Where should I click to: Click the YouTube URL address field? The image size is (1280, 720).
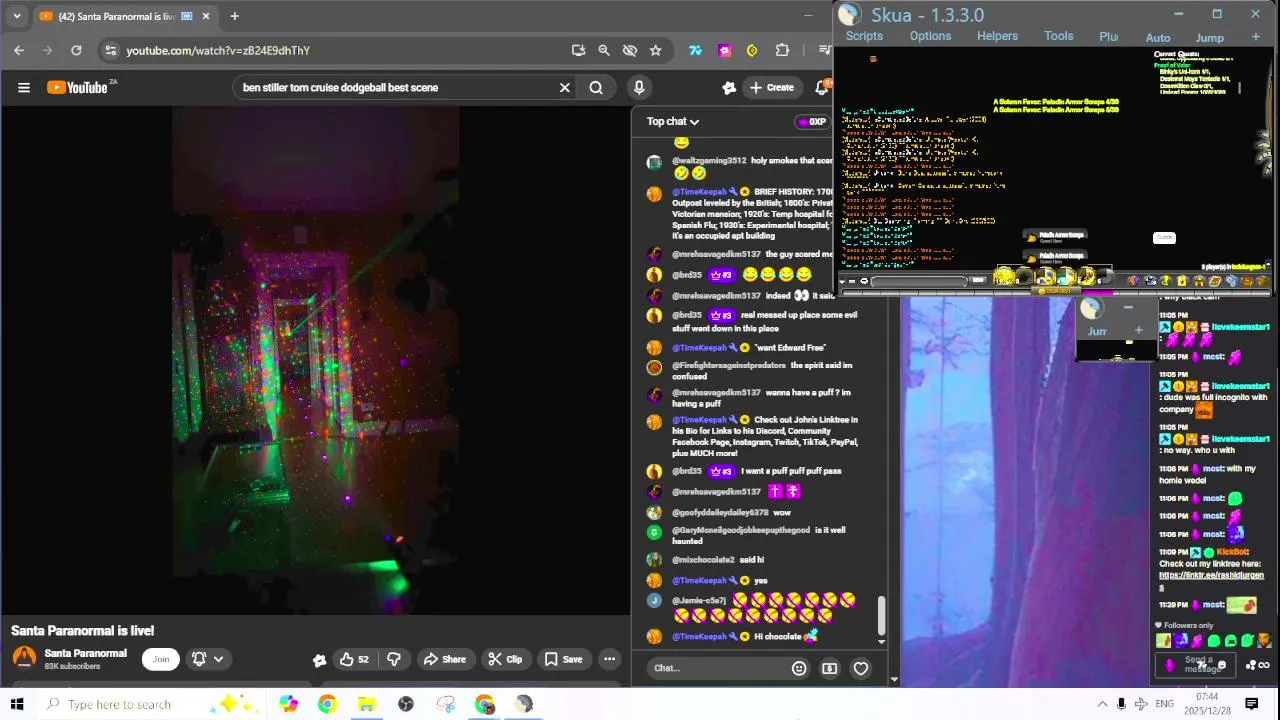point(340,50)
